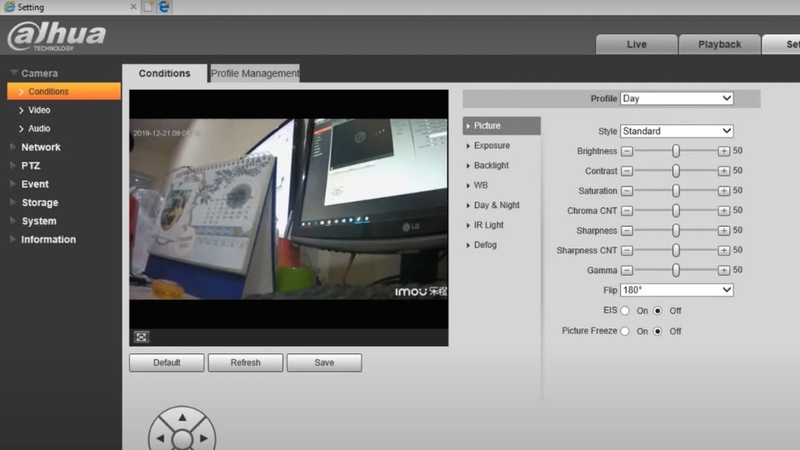Click Sharpness minus icon

pos(627,231)
